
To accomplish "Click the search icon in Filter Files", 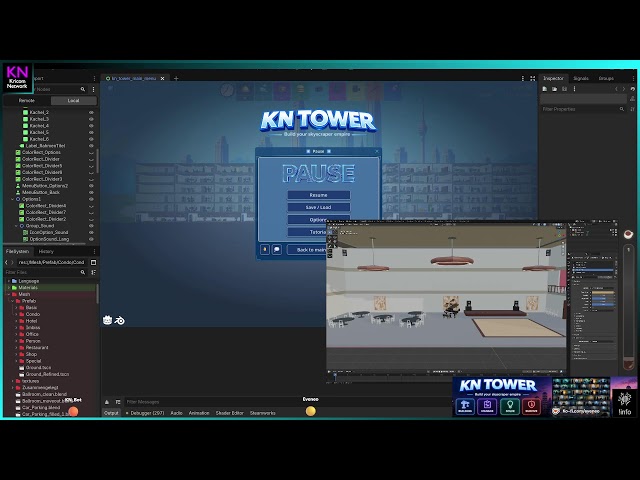I will coord(83,272).
